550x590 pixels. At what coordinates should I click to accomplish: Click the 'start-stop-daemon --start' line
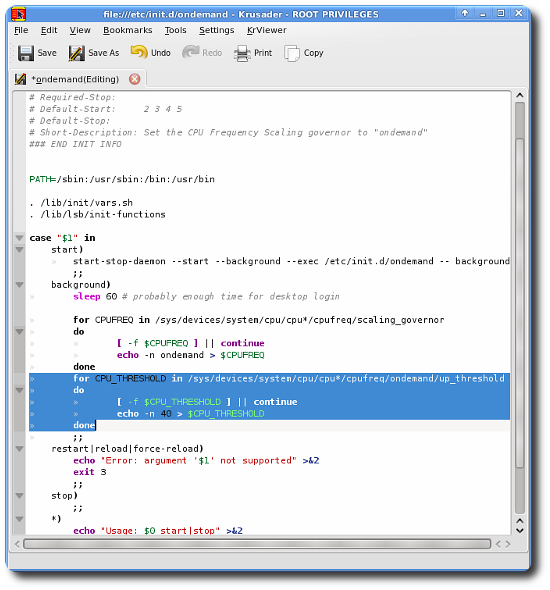pyautogui.click(x=291, y=261)
